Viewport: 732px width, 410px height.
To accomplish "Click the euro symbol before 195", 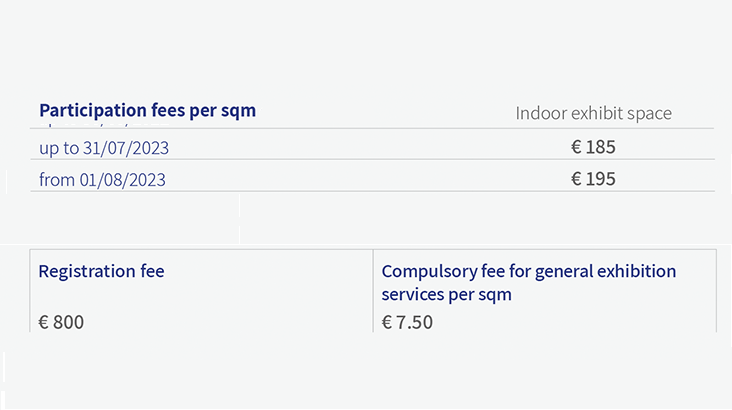I will pos(577,179).
